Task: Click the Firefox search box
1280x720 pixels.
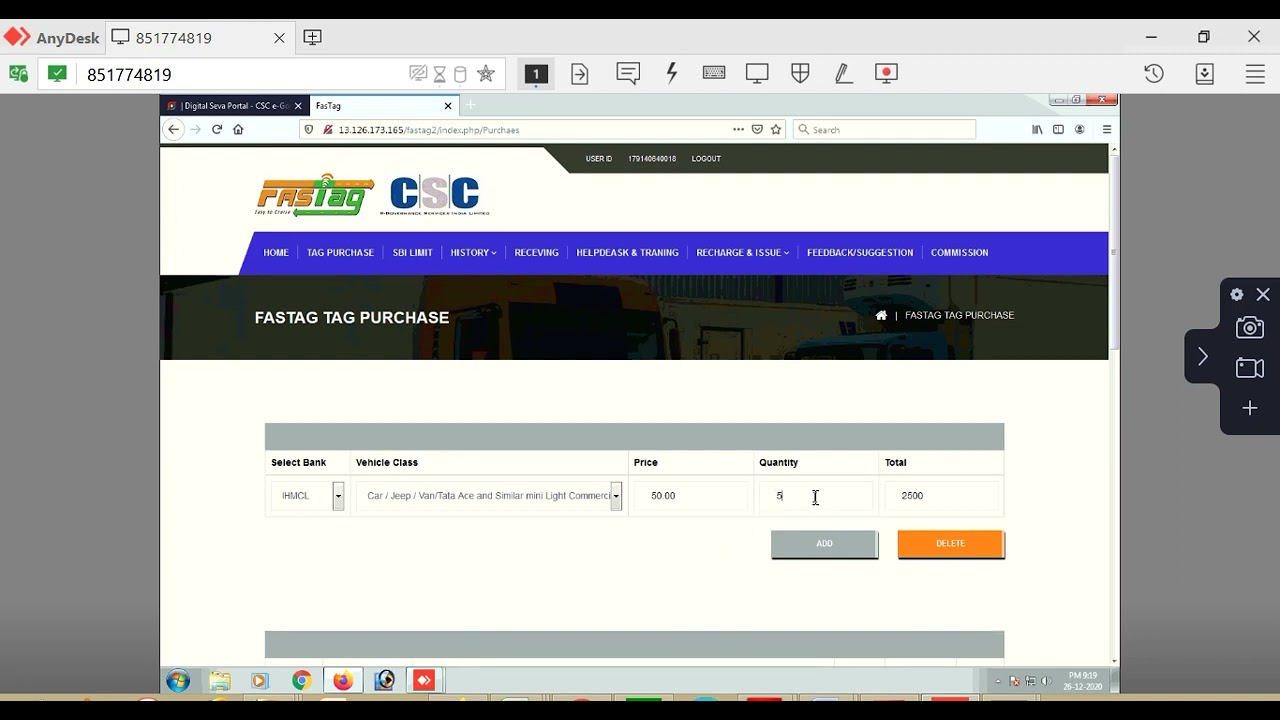Action: click(x=884, y=129)
